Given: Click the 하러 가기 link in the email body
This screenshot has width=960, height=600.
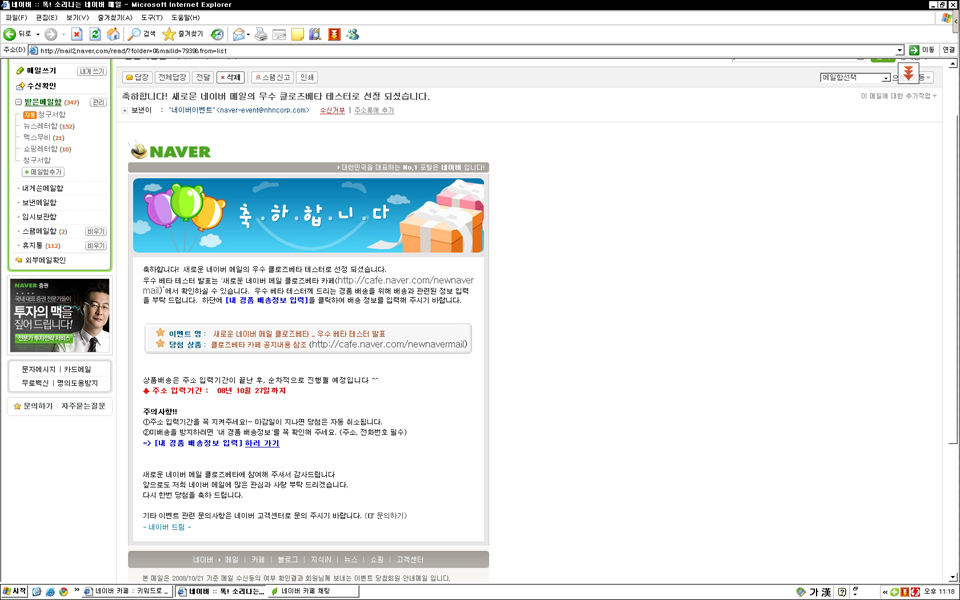Looking at the screenshot, I should (x=262, y=443).
